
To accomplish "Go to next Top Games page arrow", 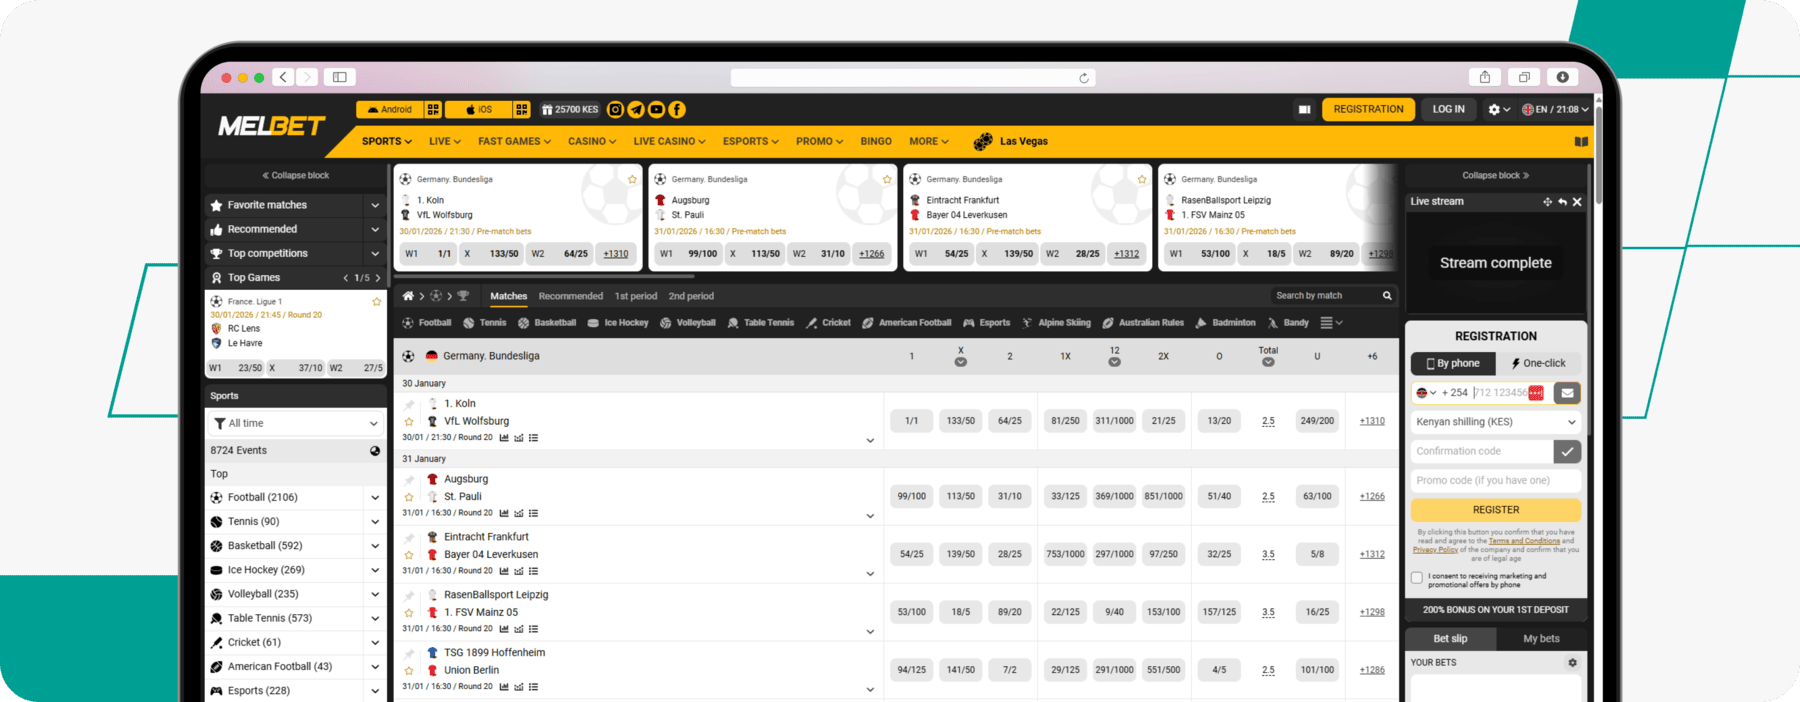I will tap(377, 278).
